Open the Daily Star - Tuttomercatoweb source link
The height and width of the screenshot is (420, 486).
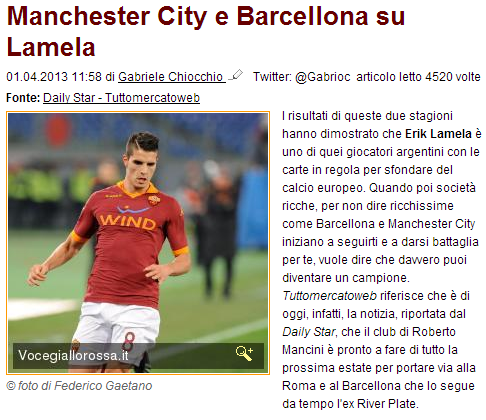pos(121,98)
